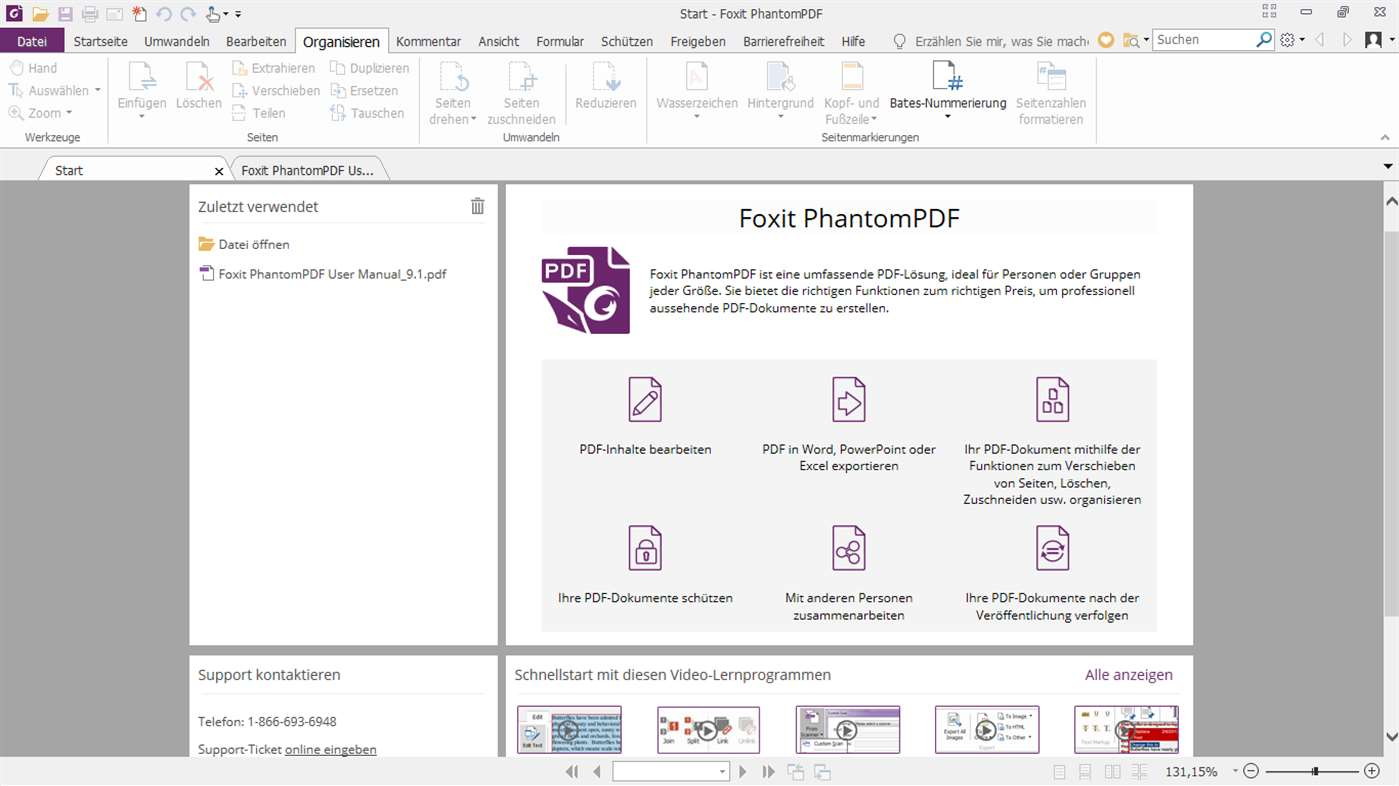Close the Start tab
Viewport: 1399px width, 786px height.
click(x=219, y=171)
